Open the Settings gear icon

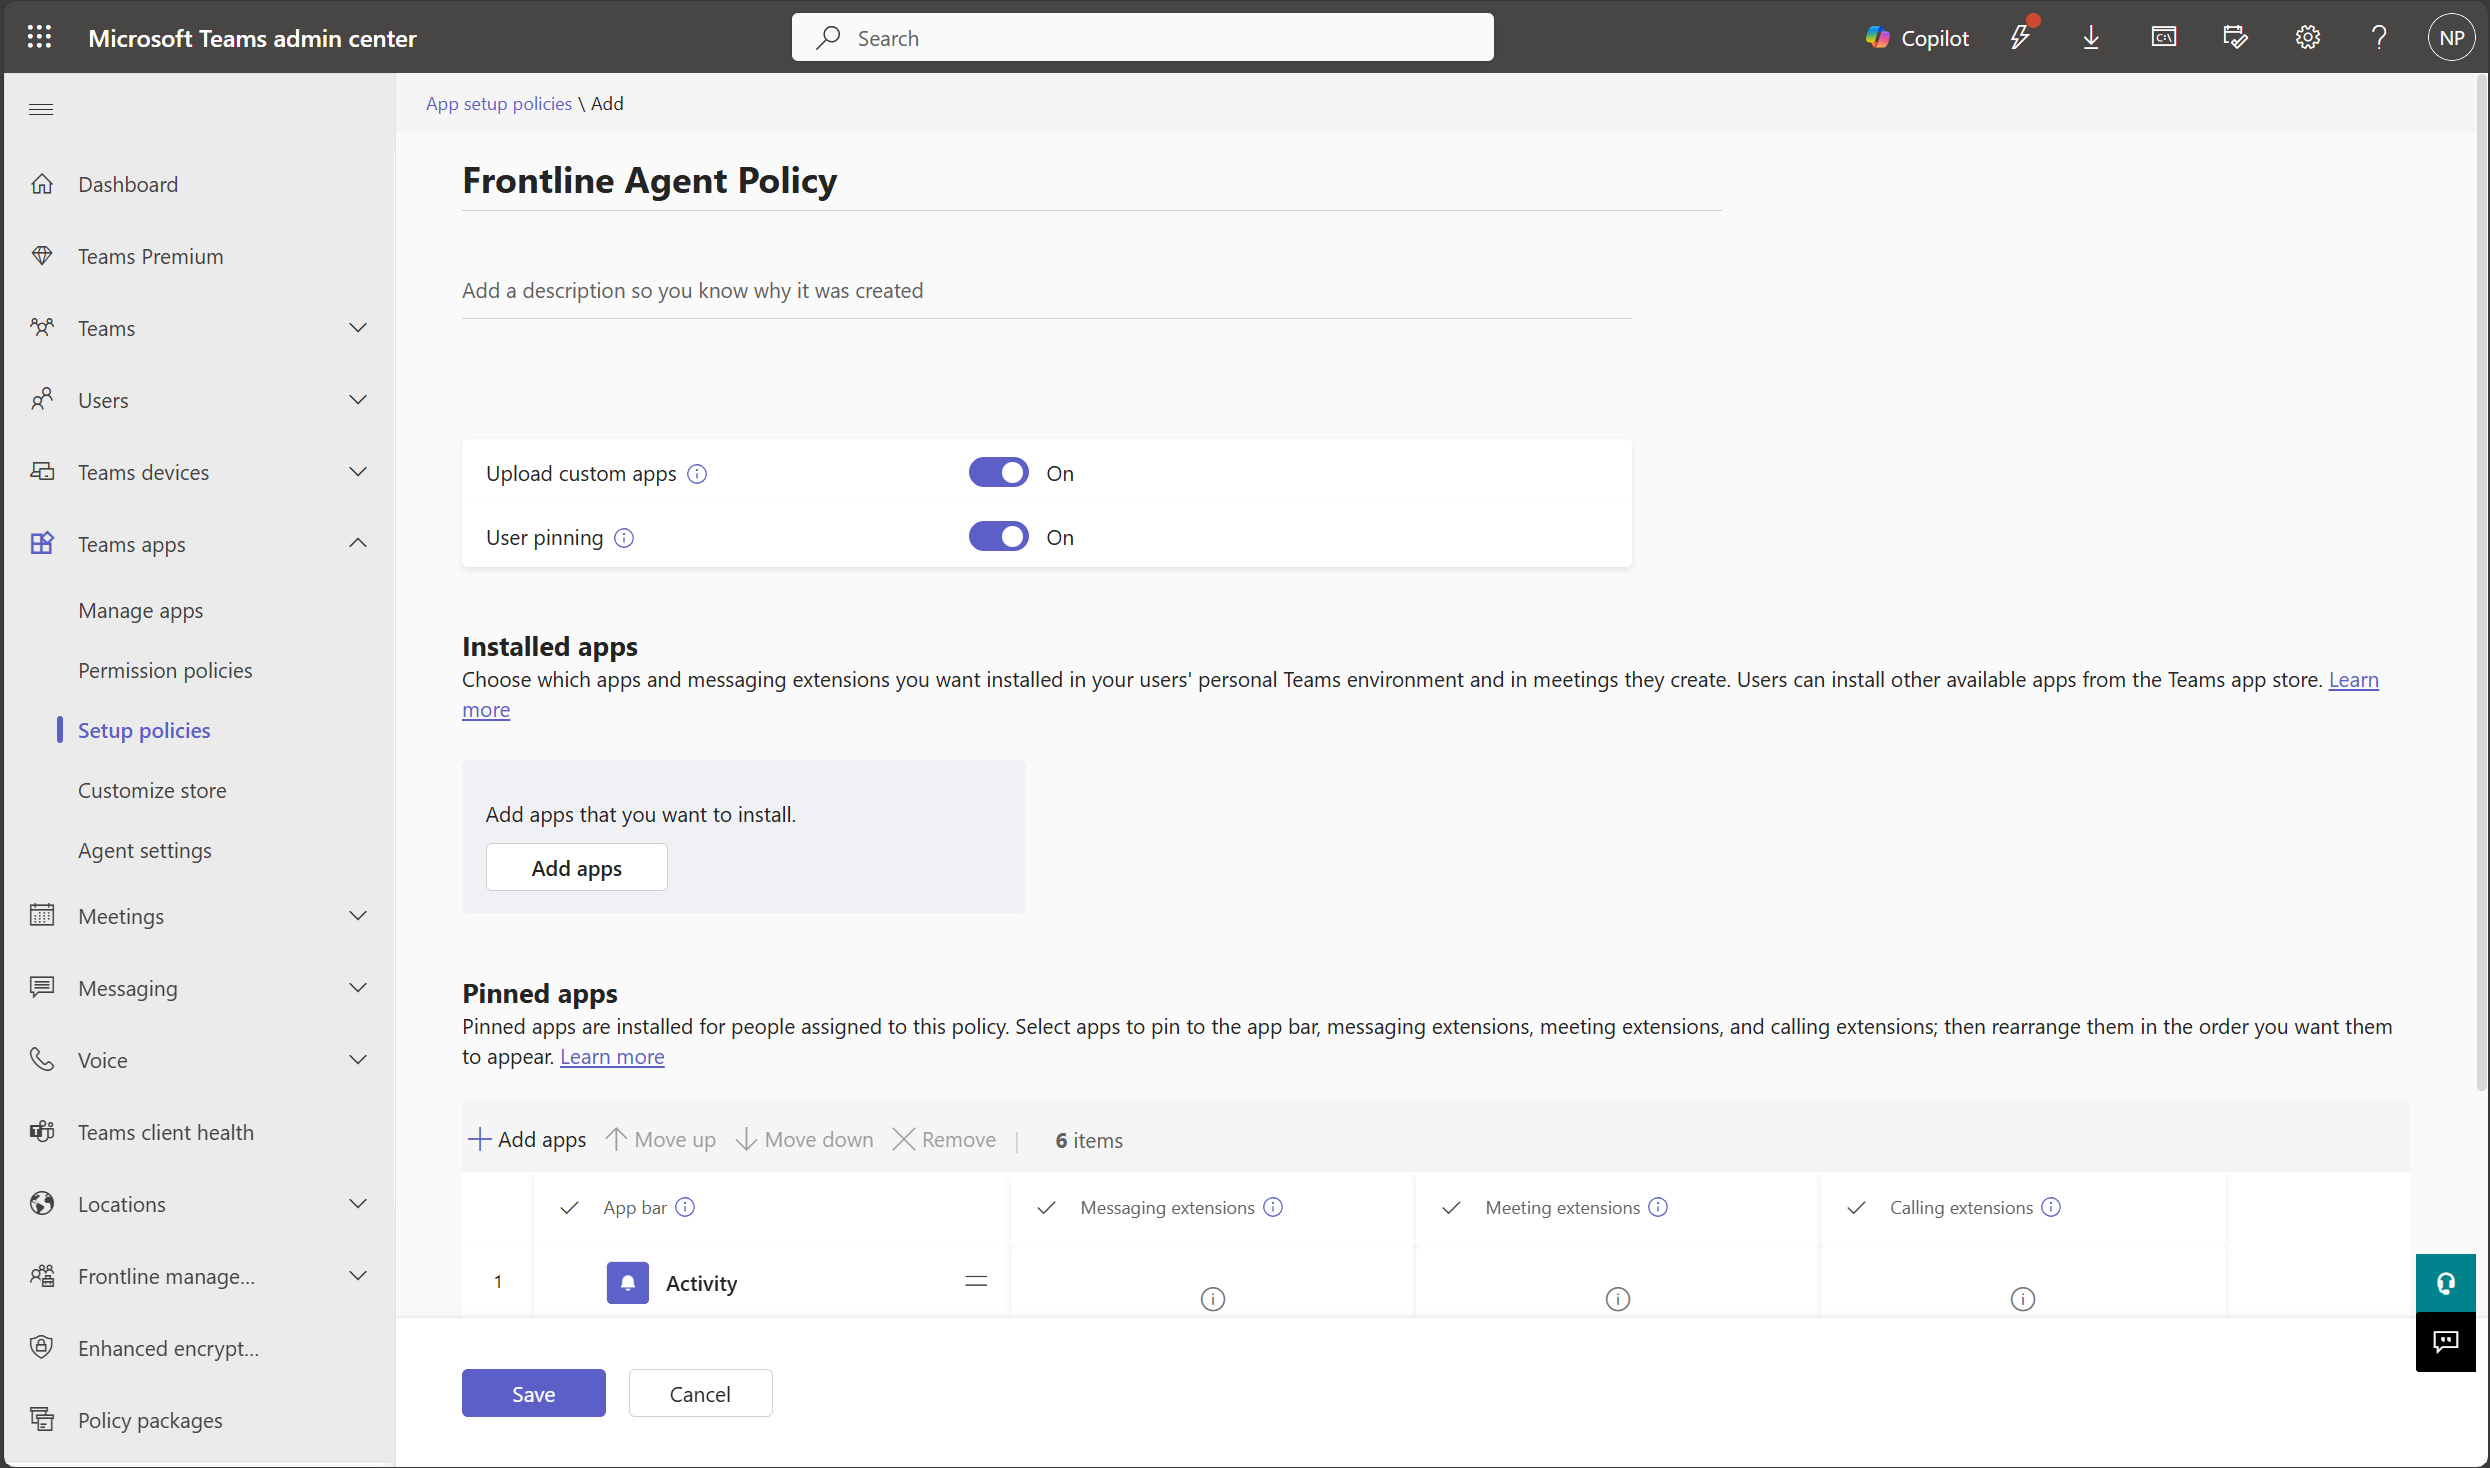coord(2307,37)
